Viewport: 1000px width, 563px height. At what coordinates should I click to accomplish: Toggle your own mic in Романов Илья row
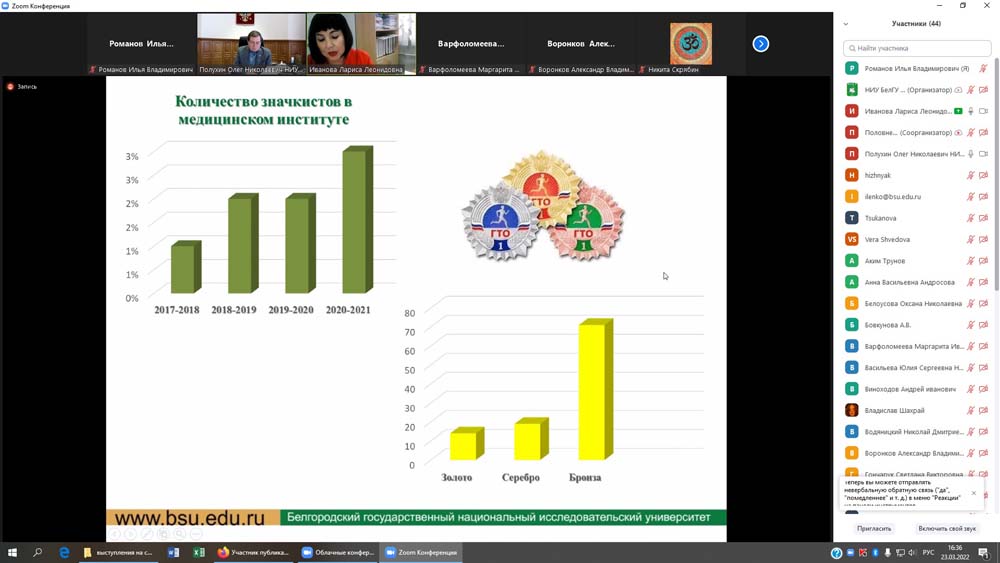984,69
